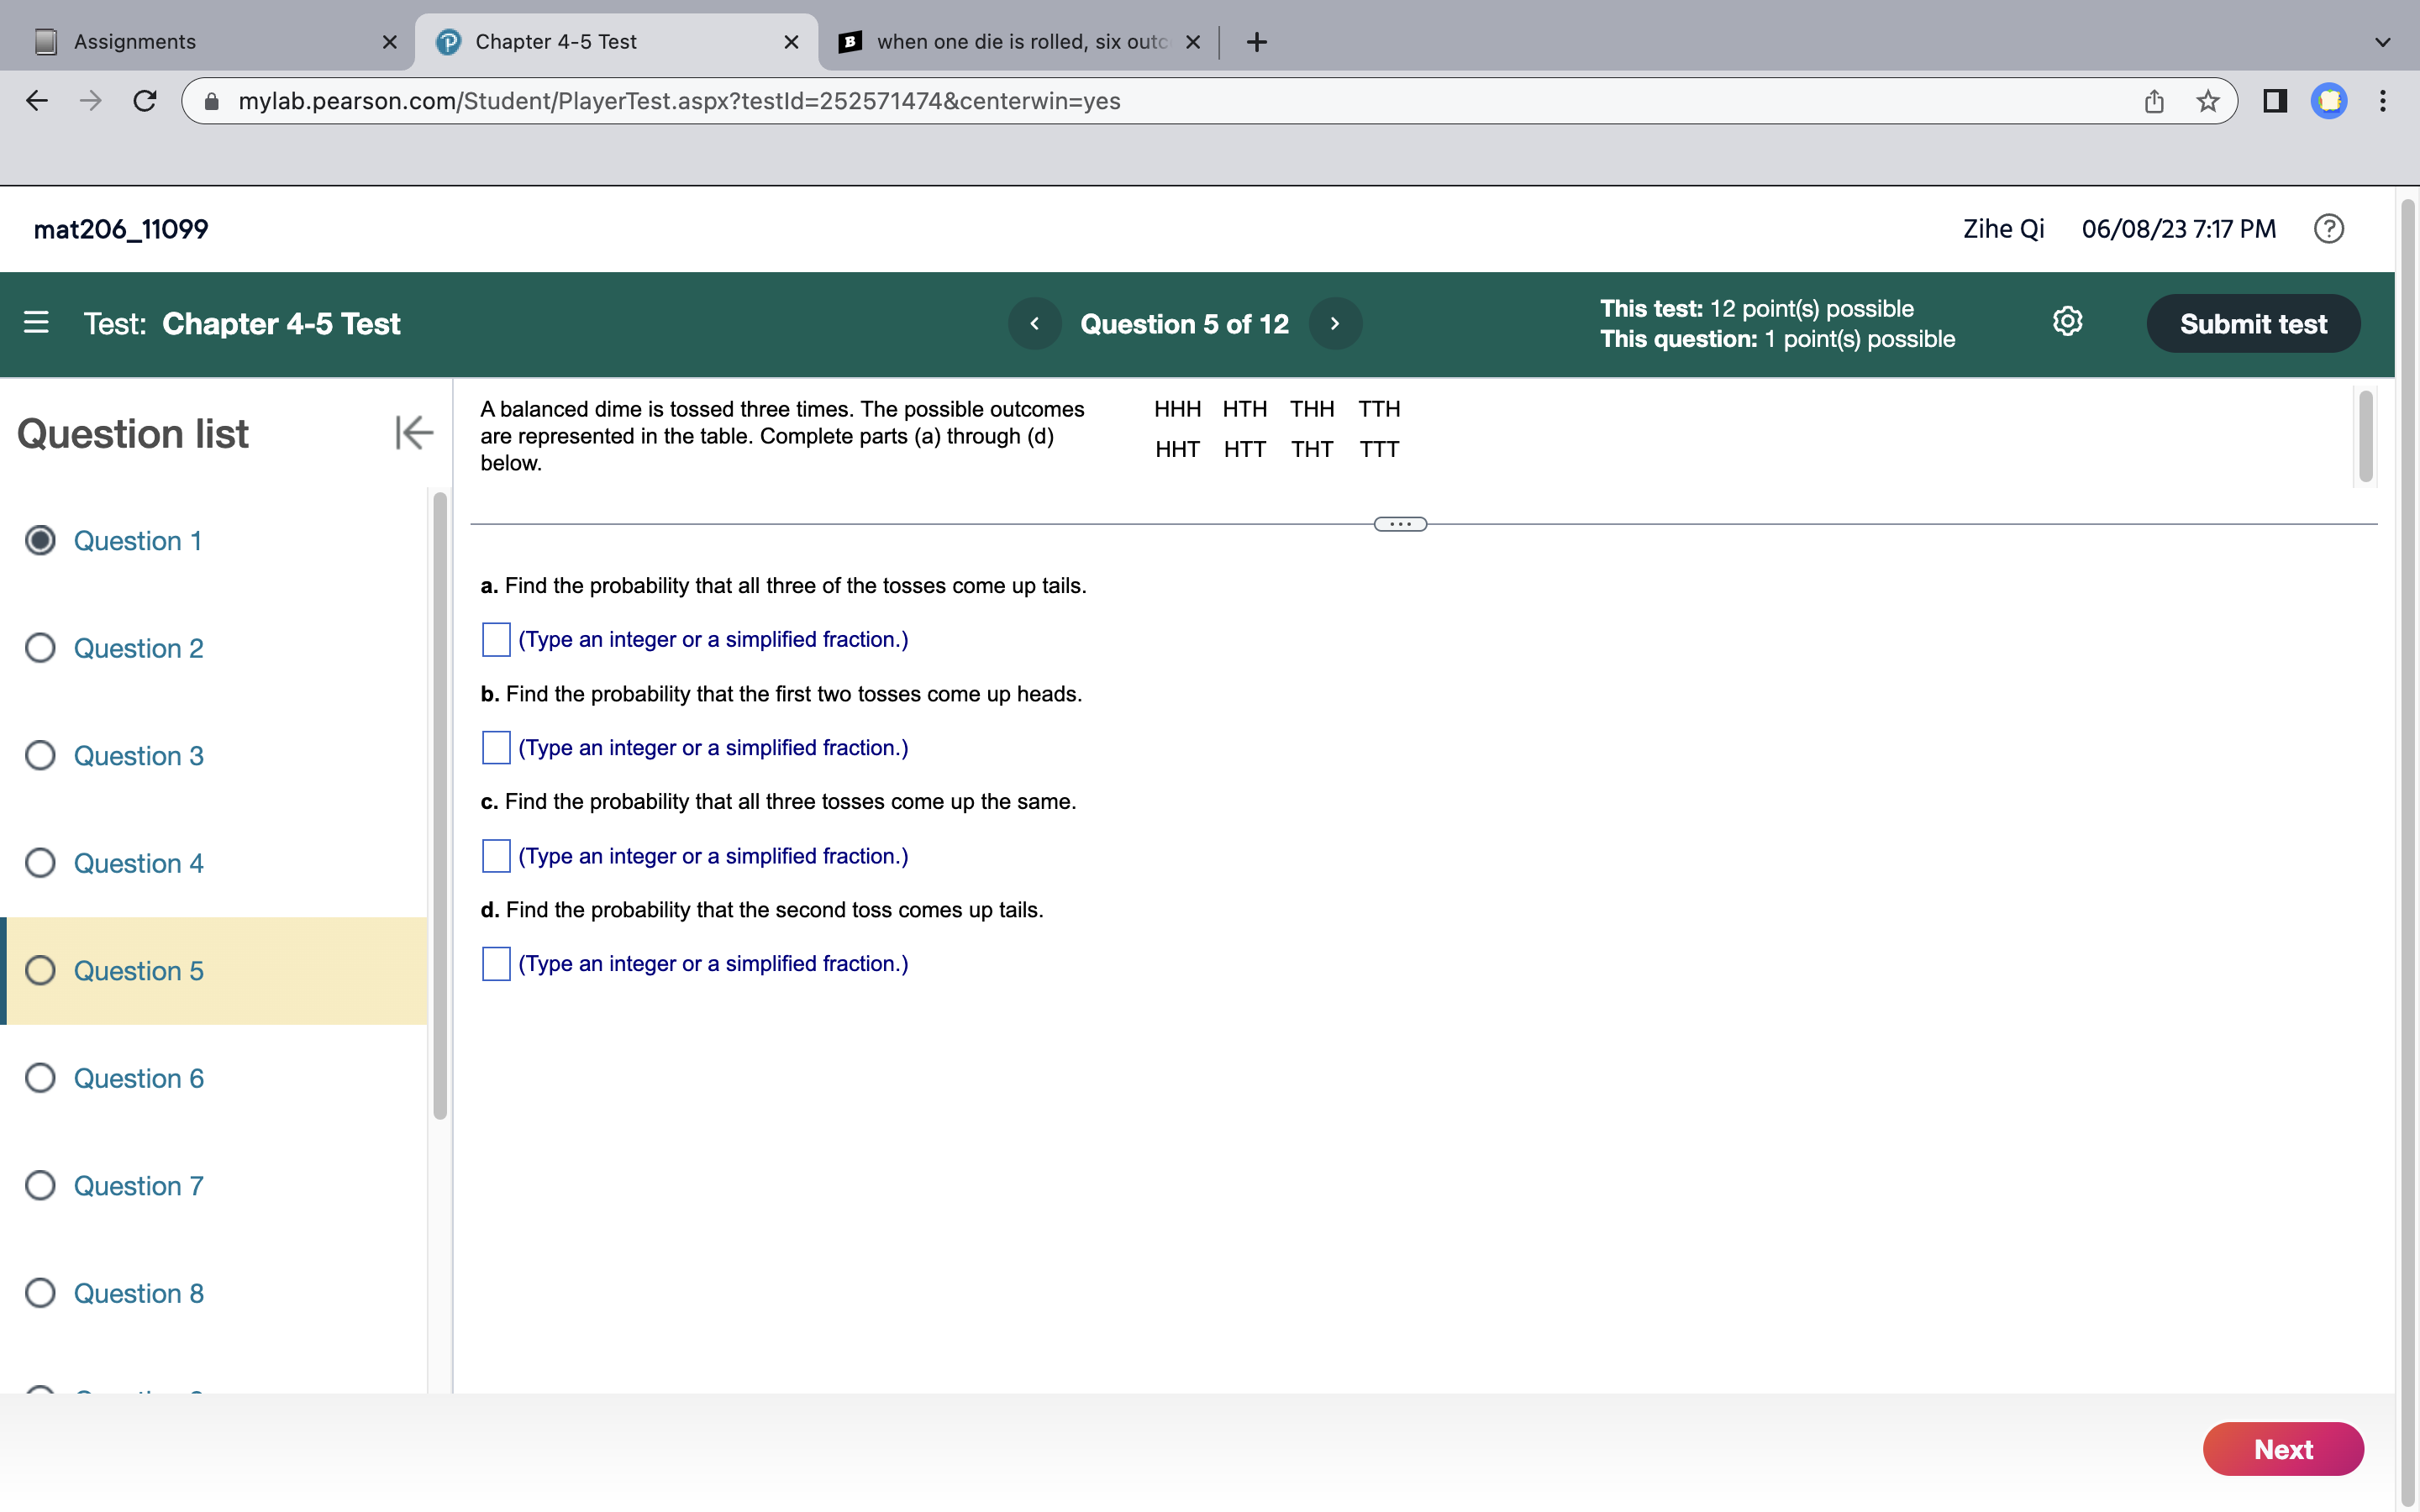Click the Submit test button
Screen dimensions: 2420x1512
point(2253,324)
